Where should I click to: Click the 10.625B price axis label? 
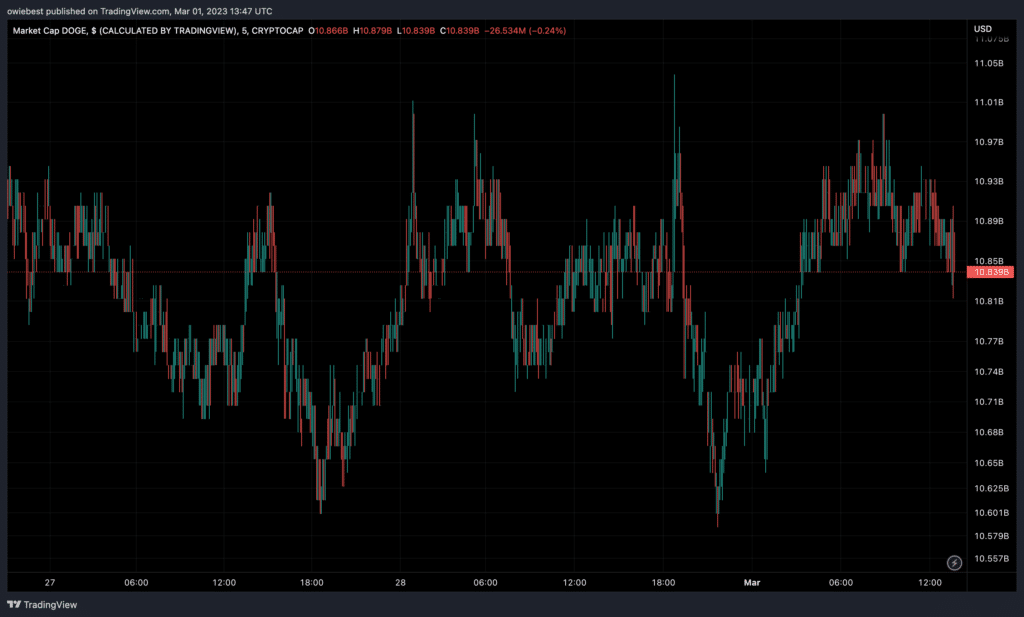[991, 488]
